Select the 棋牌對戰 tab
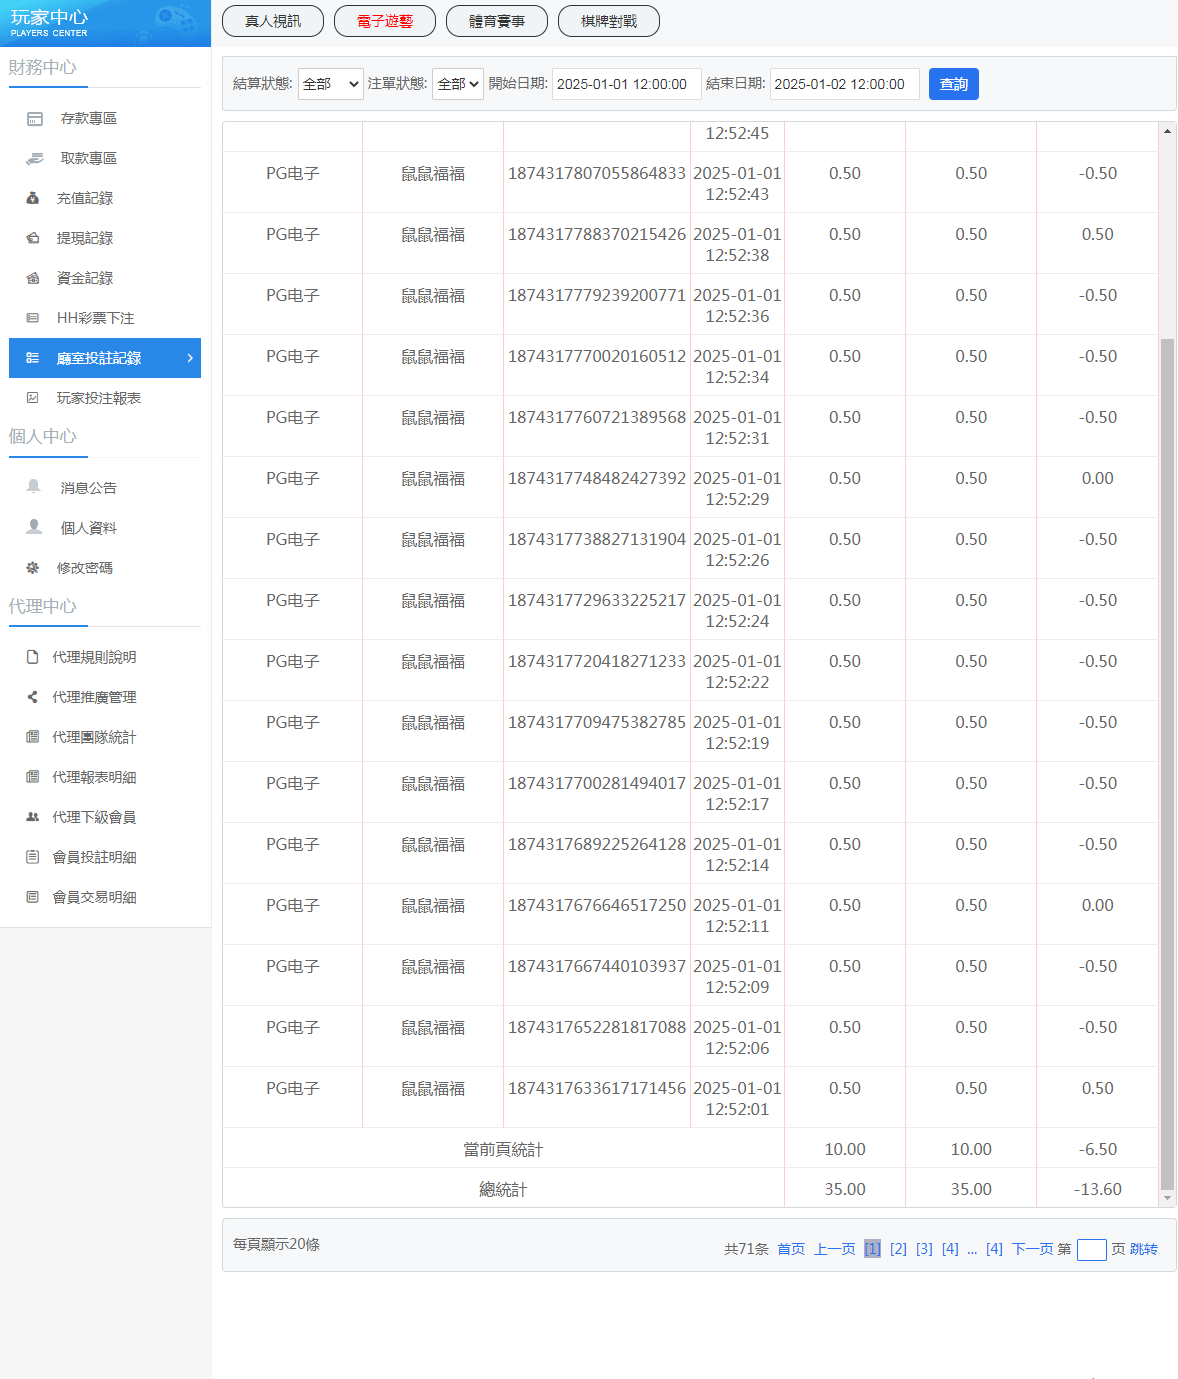1178x1379 pixels. (609, 21)
